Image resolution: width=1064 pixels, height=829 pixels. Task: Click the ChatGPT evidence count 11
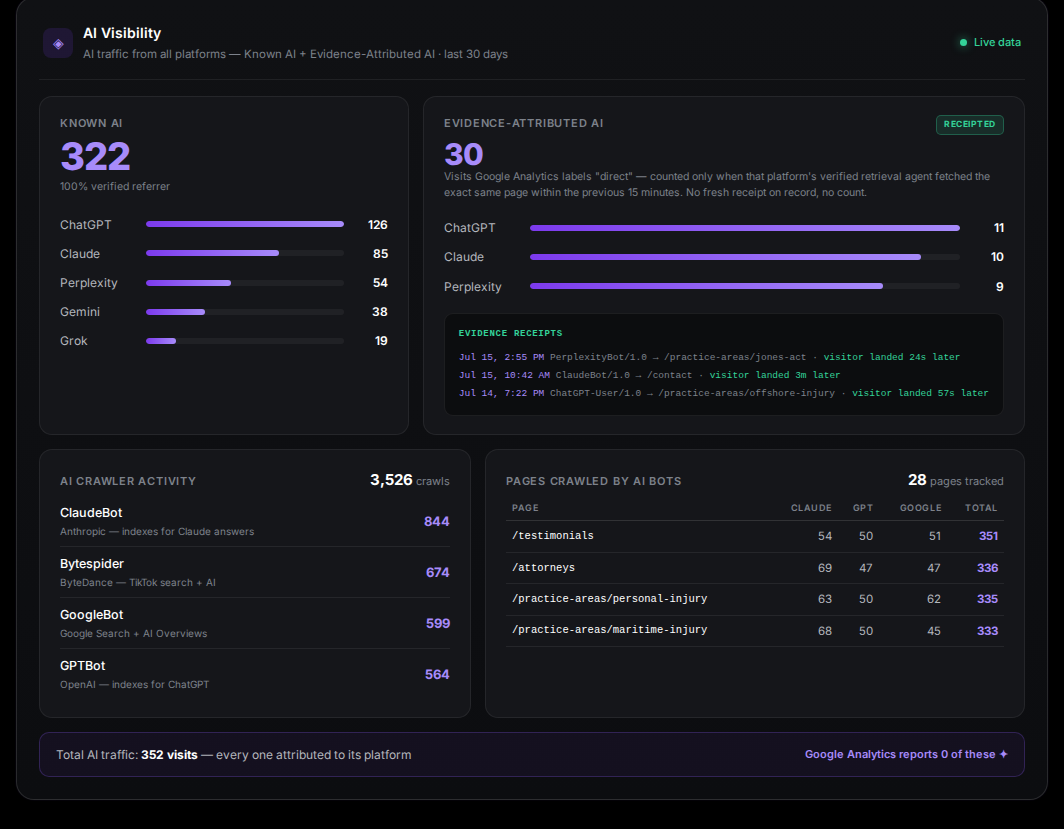point(998,228)
